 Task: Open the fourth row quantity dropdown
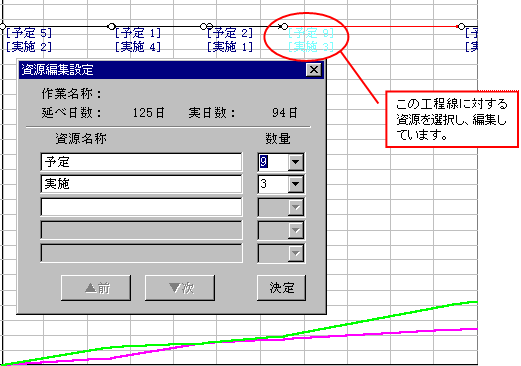(296, 230)
